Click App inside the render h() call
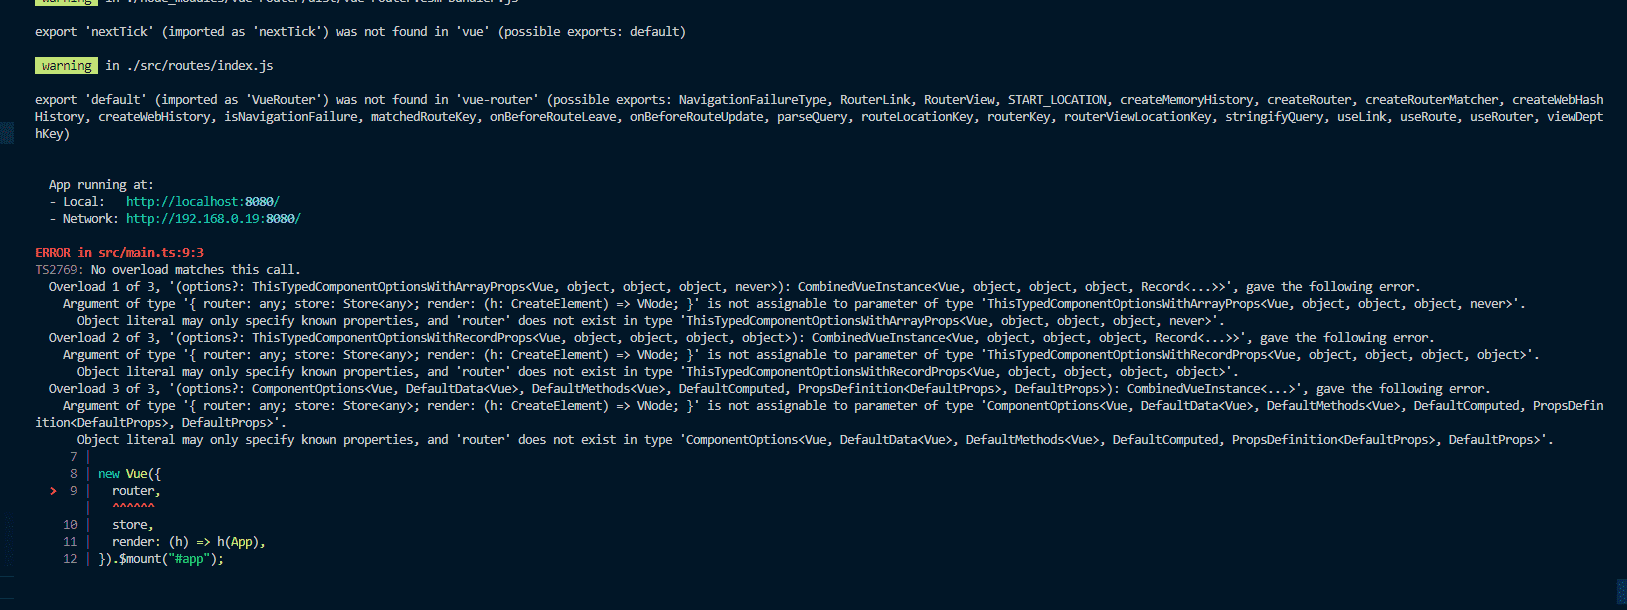This screenshot has height=610, width=1627. [x=241, y=542]
